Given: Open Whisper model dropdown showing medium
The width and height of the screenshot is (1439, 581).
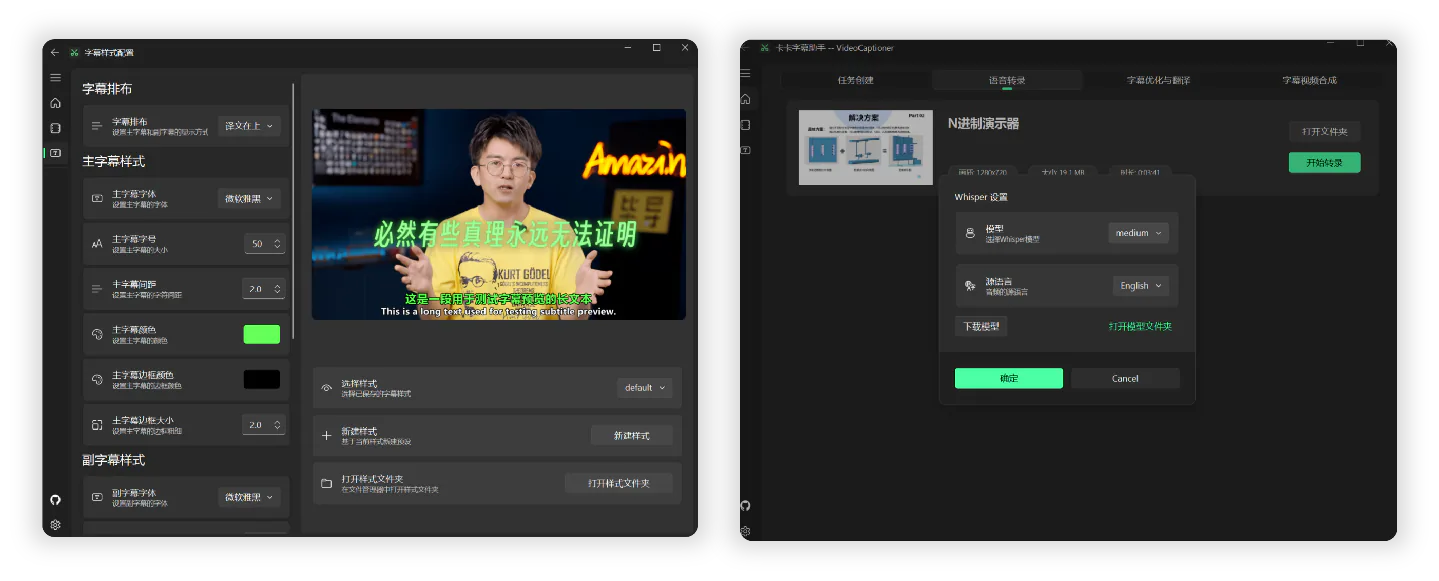Looking at the screenshot, I should click(1138, 233).
